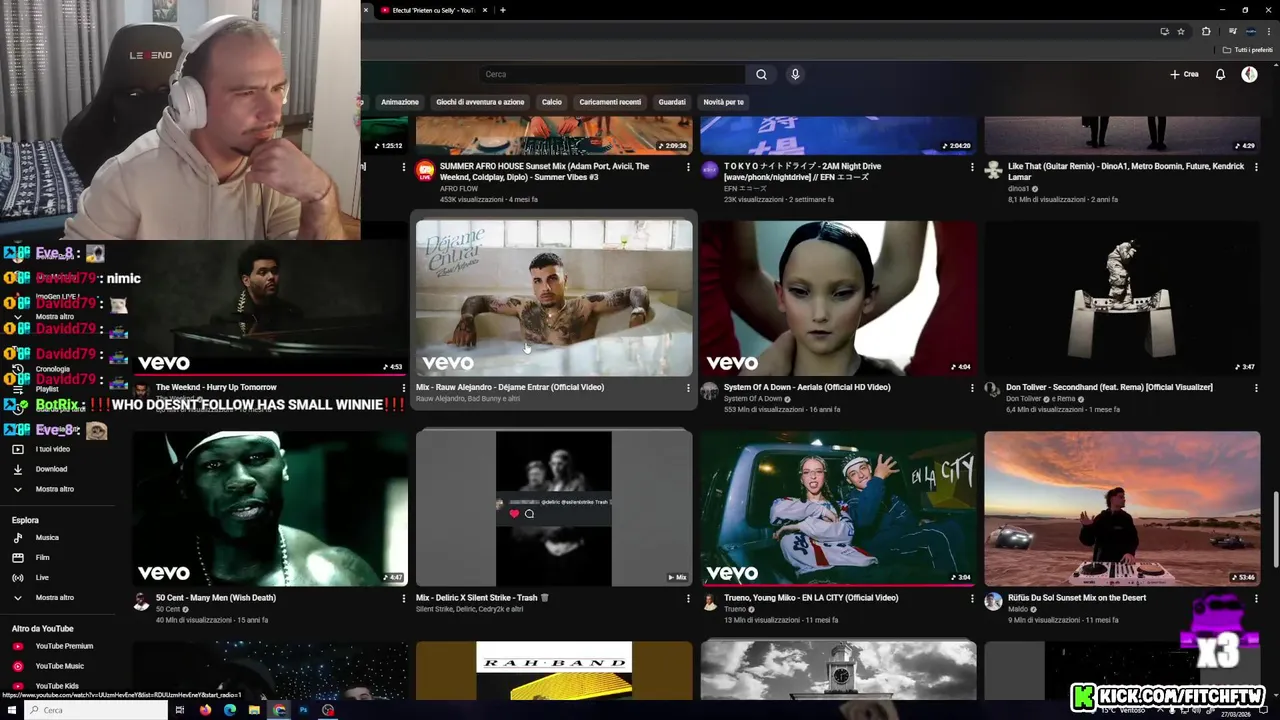Open Chrome media controls icon
This screenshot has height=720, width=1280.
coord(1232,31)
